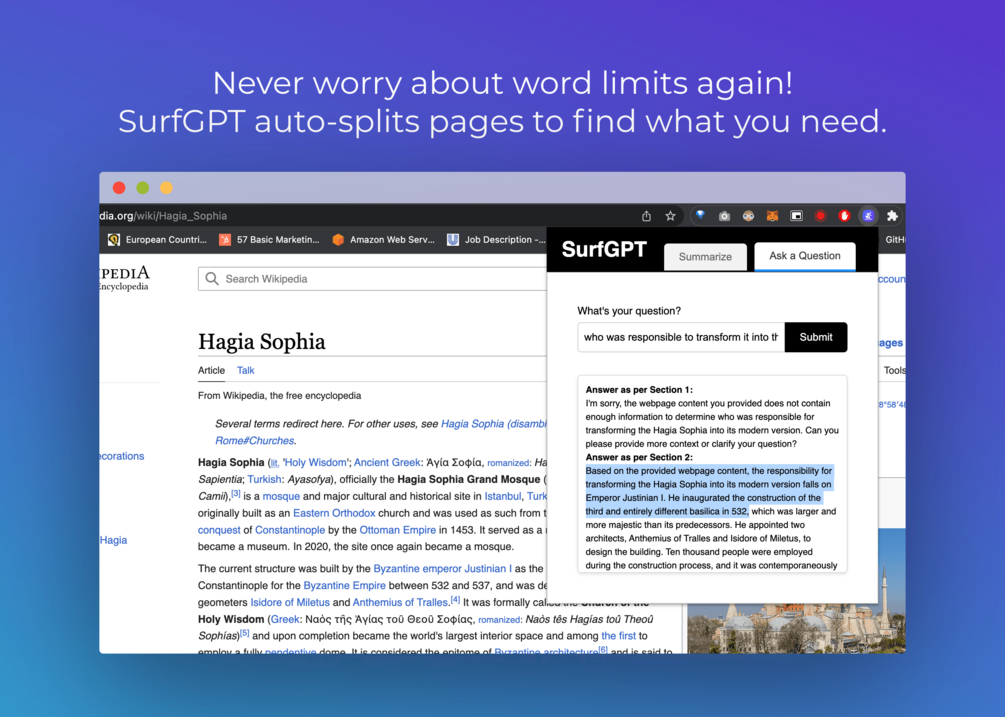1005x717 pixels.
Task: Follow the 'the first' link
Action: tap(619, 636)
